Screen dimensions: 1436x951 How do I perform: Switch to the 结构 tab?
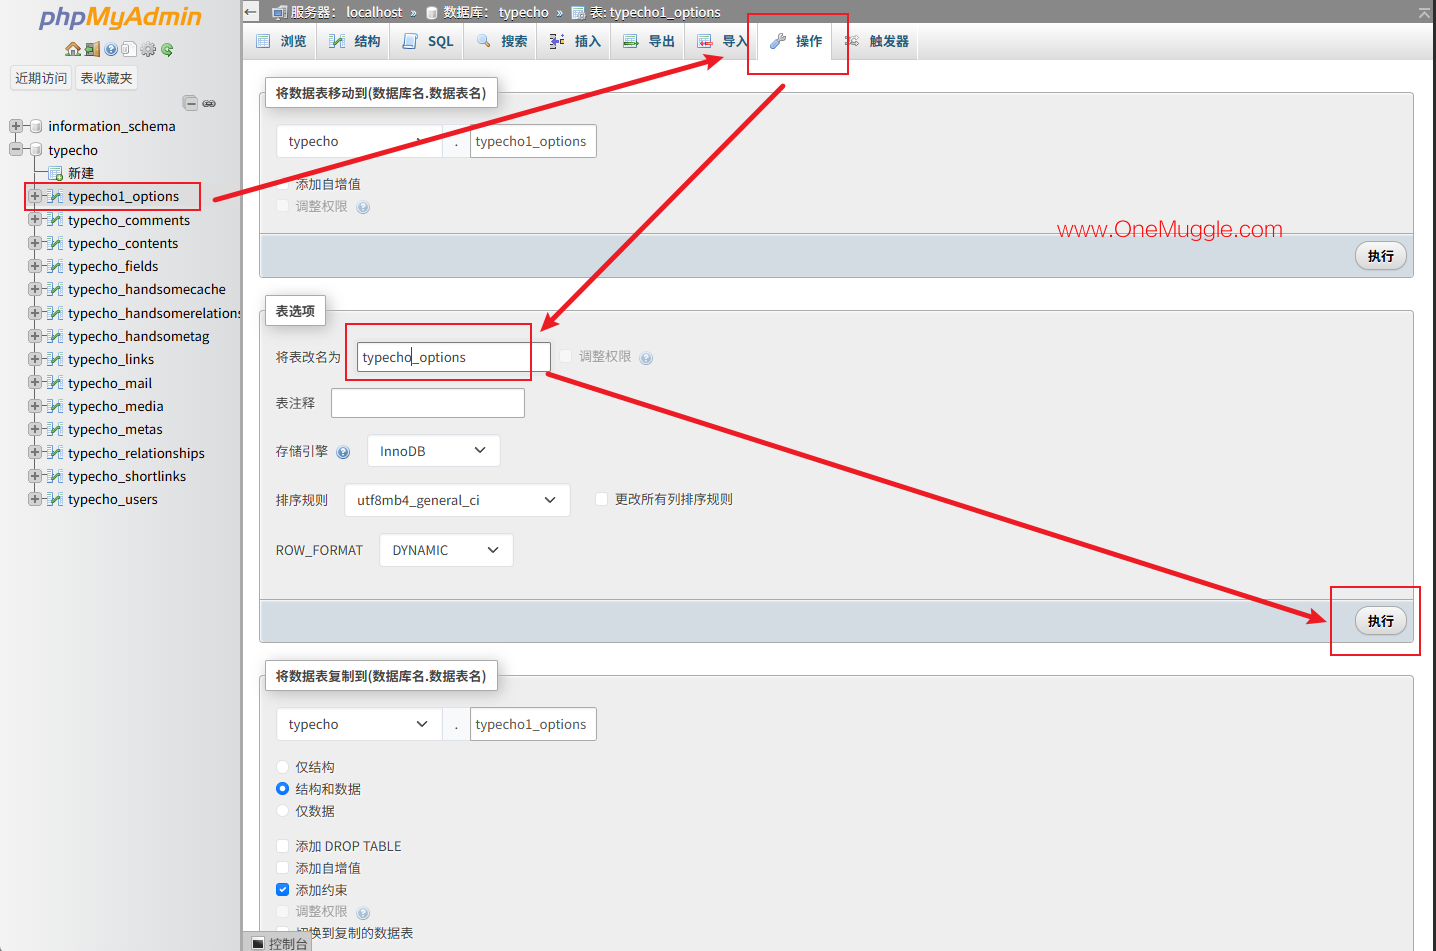[354, 41]
